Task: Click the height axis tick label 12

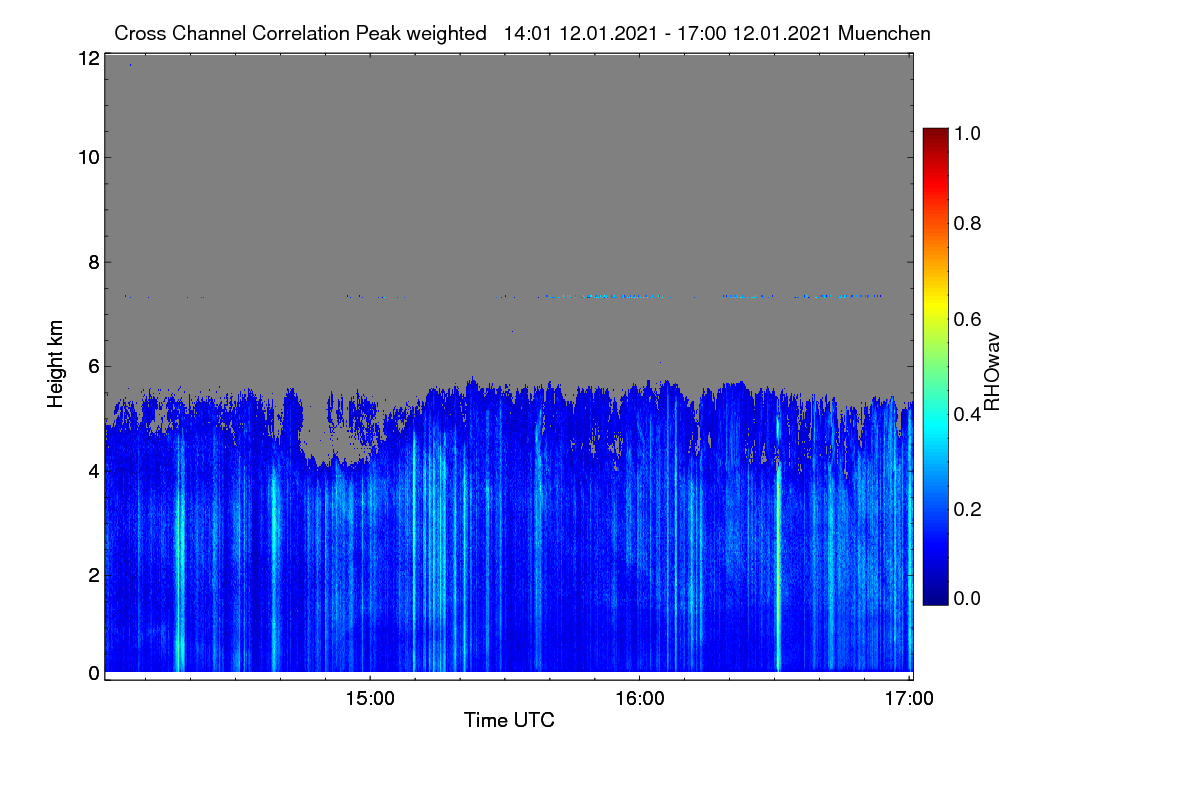Action: (89, 58)
